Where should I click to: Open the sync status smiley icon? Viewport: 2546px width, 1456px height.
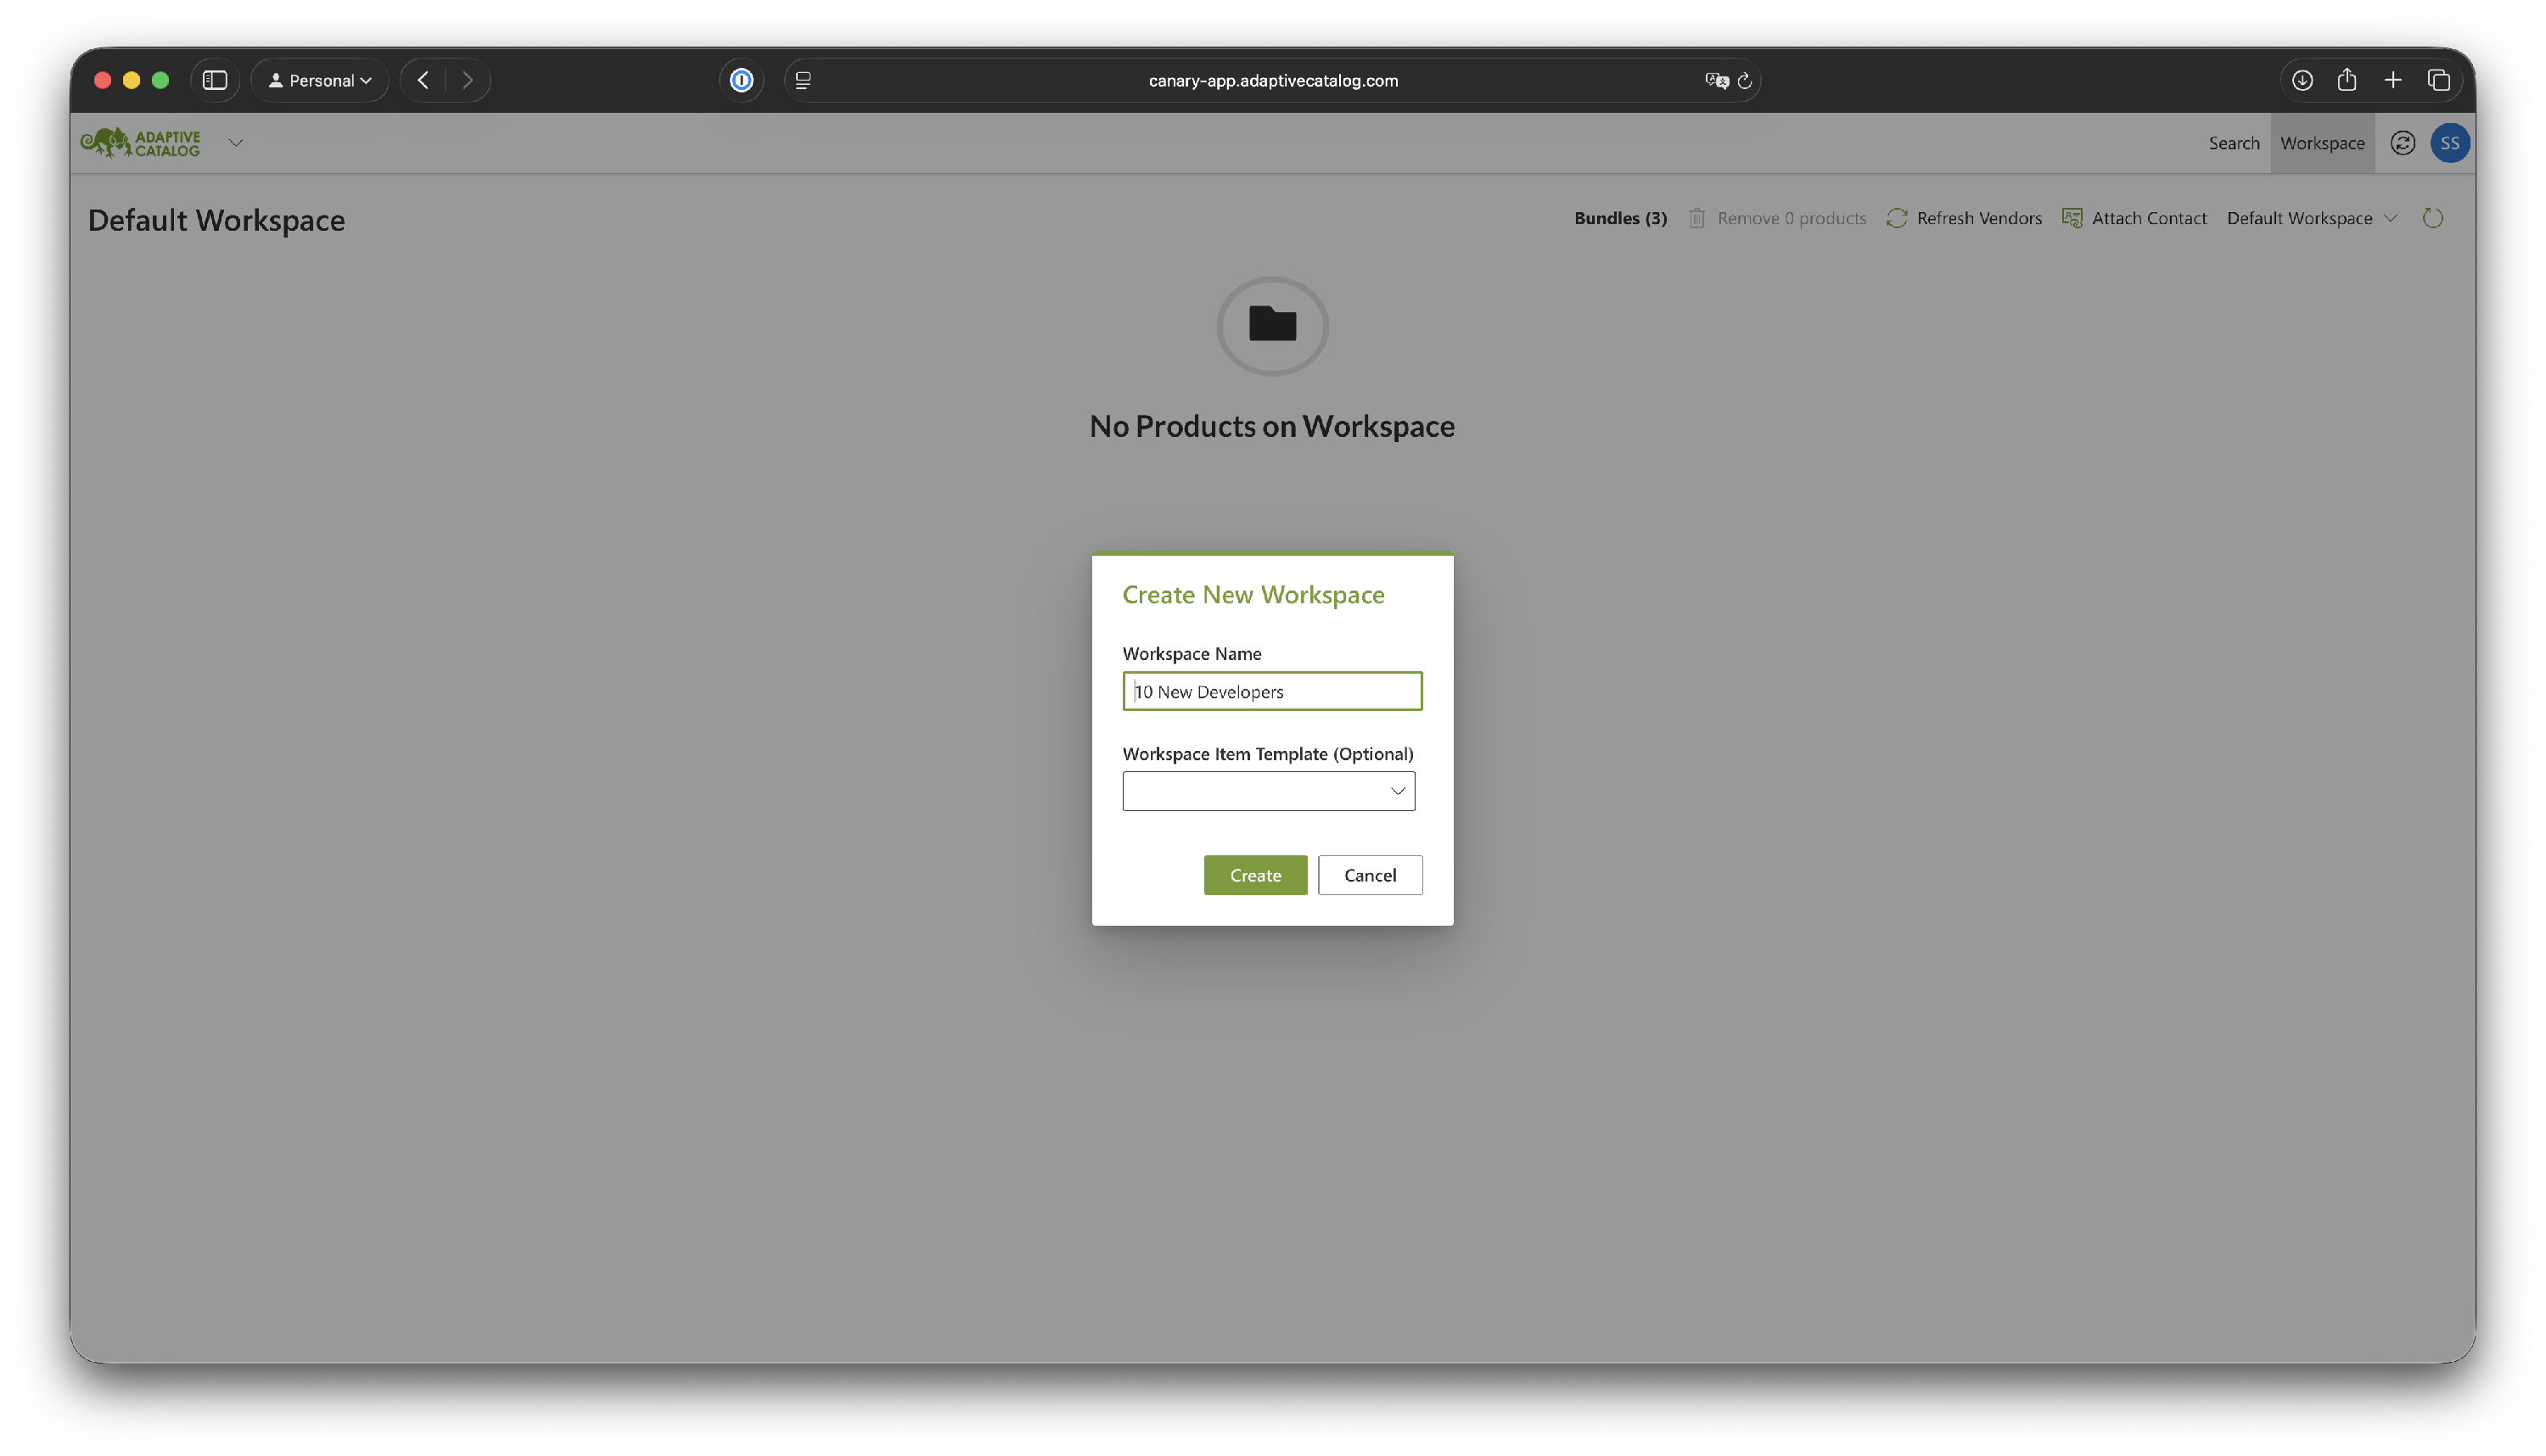point(2402,143)
